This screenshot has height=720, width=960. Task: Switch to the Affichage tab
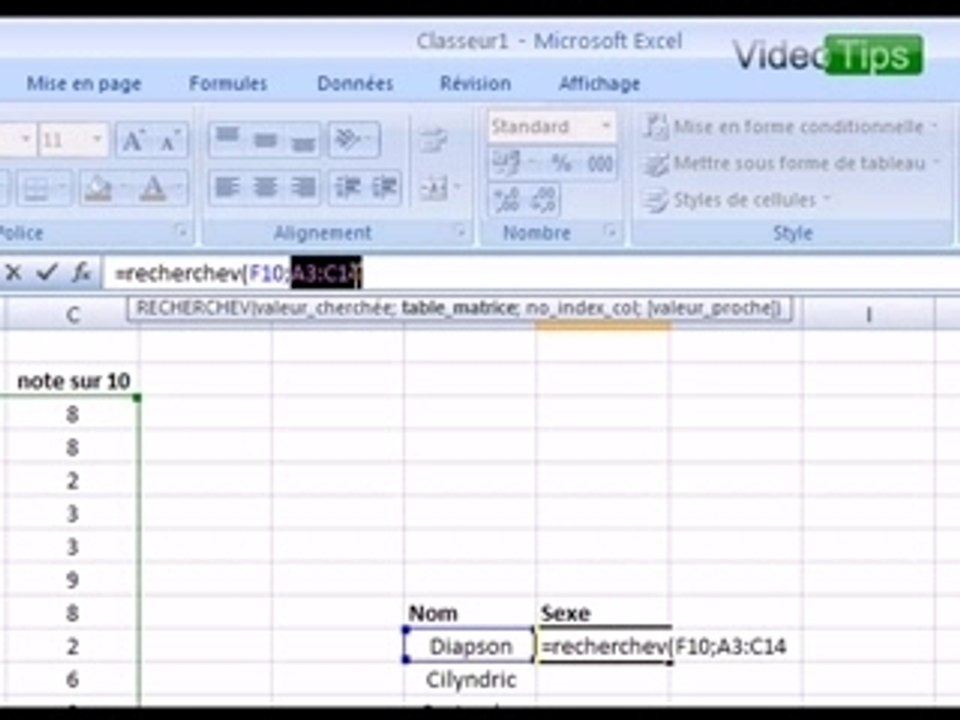click(599, 83)
